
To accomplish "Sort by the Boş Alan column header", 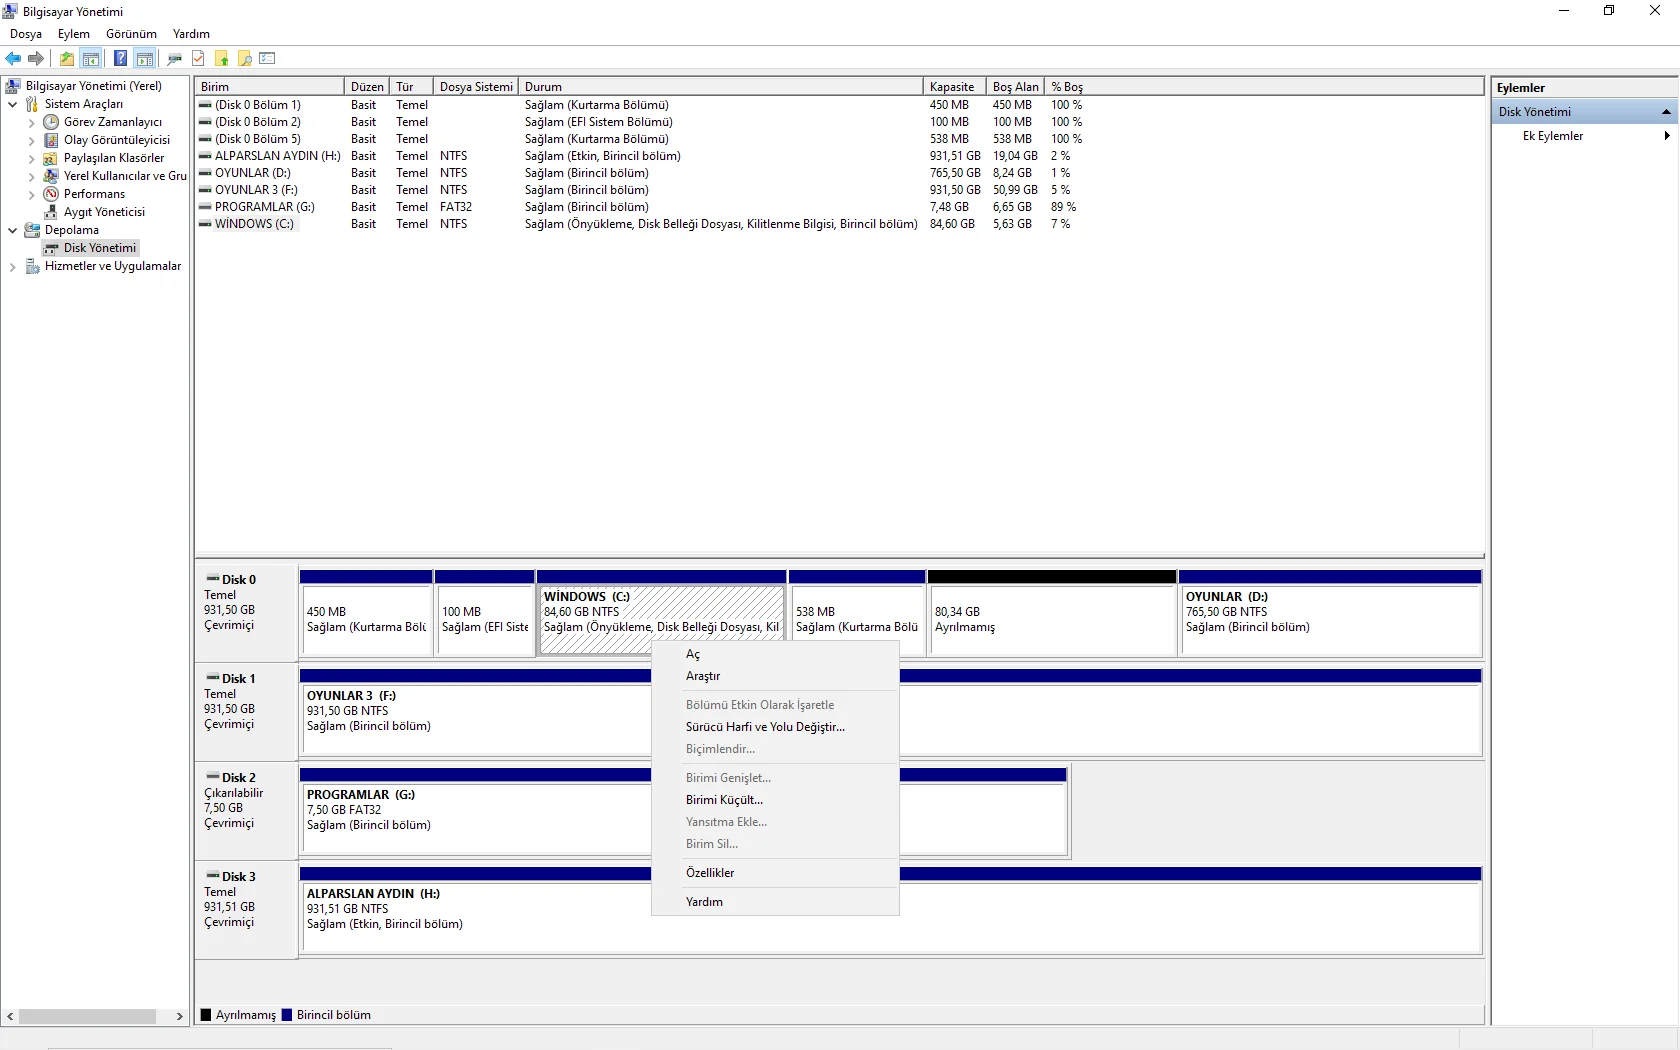I will click(1015, 87).
